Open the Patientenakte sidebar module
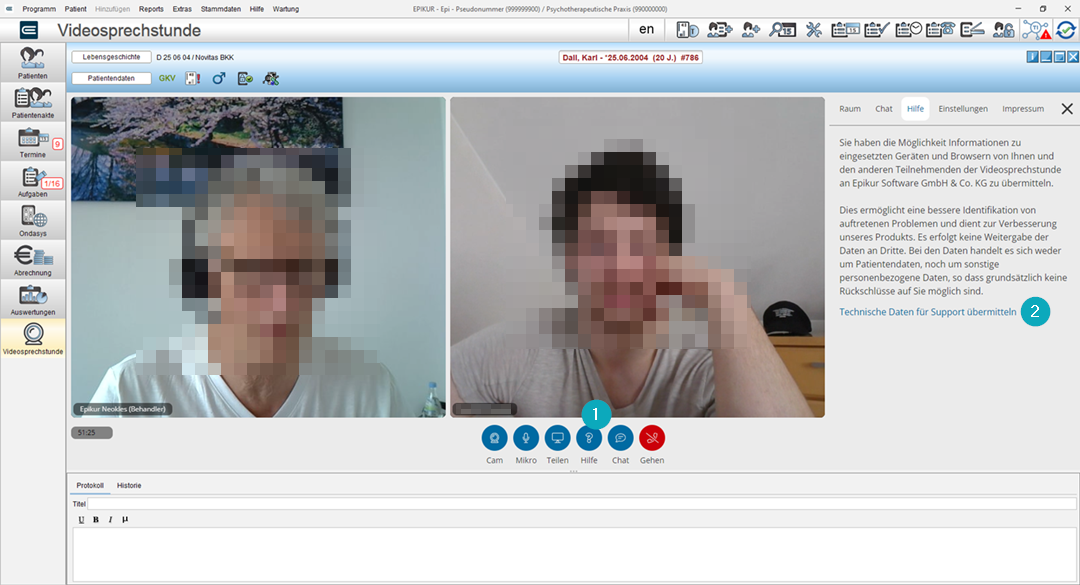Screen dimensions: 1080x585 pos(33,102)
